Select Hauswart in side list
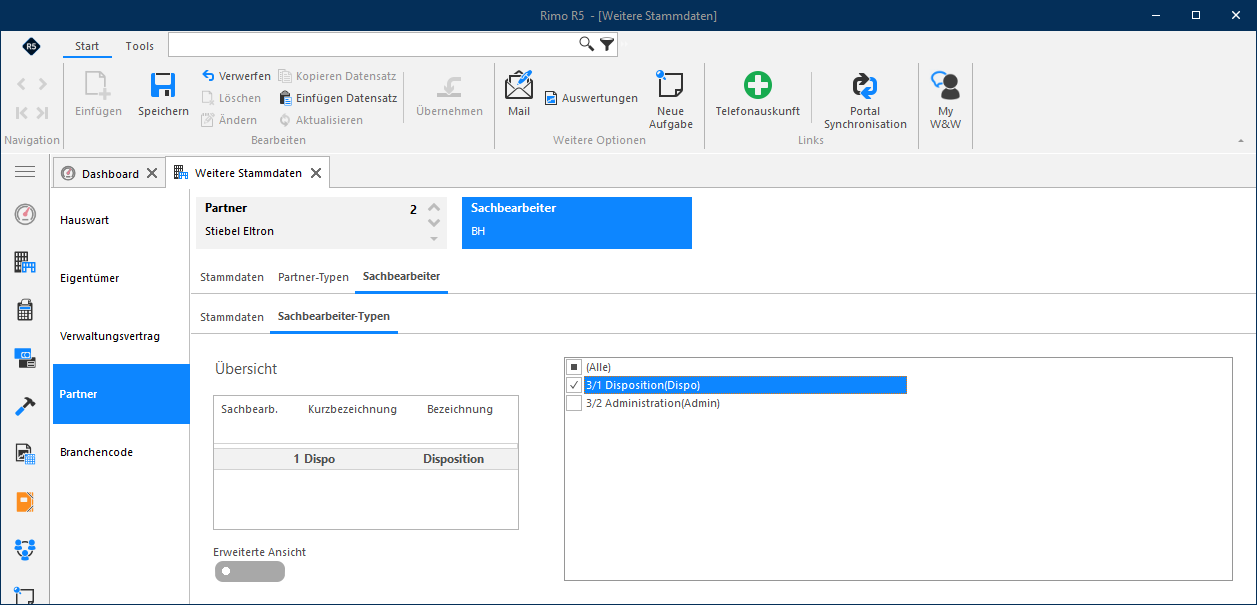 (121, 220)
